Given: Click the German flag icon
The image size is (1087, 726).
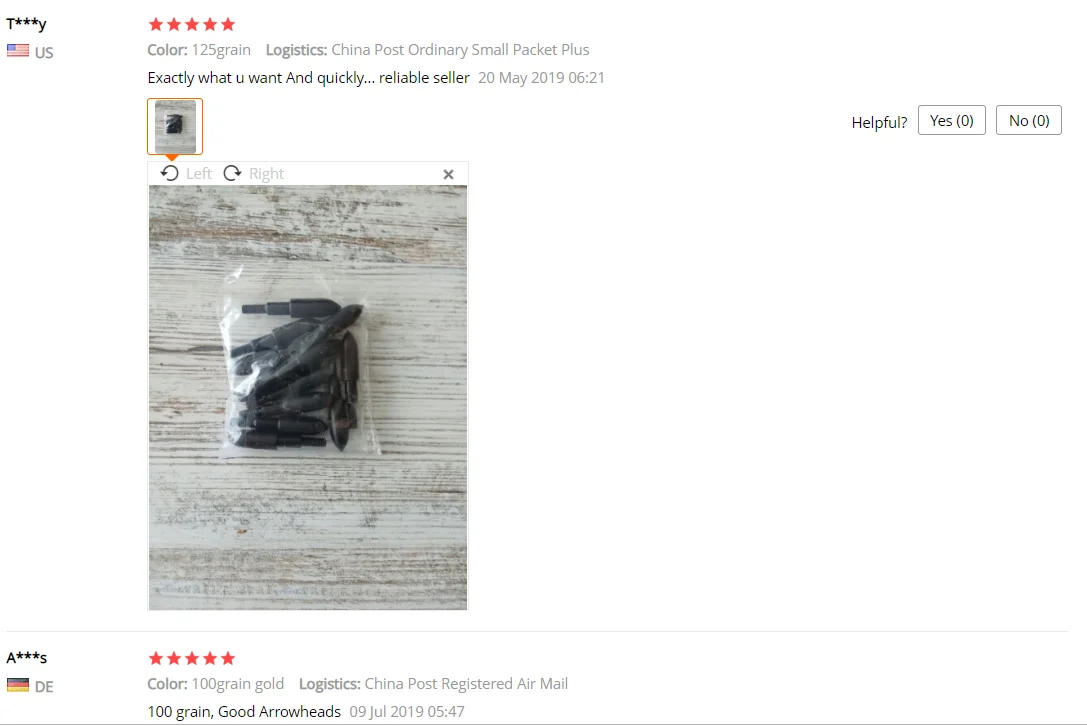Looking at the screenshot, I should tap(18, 685).
